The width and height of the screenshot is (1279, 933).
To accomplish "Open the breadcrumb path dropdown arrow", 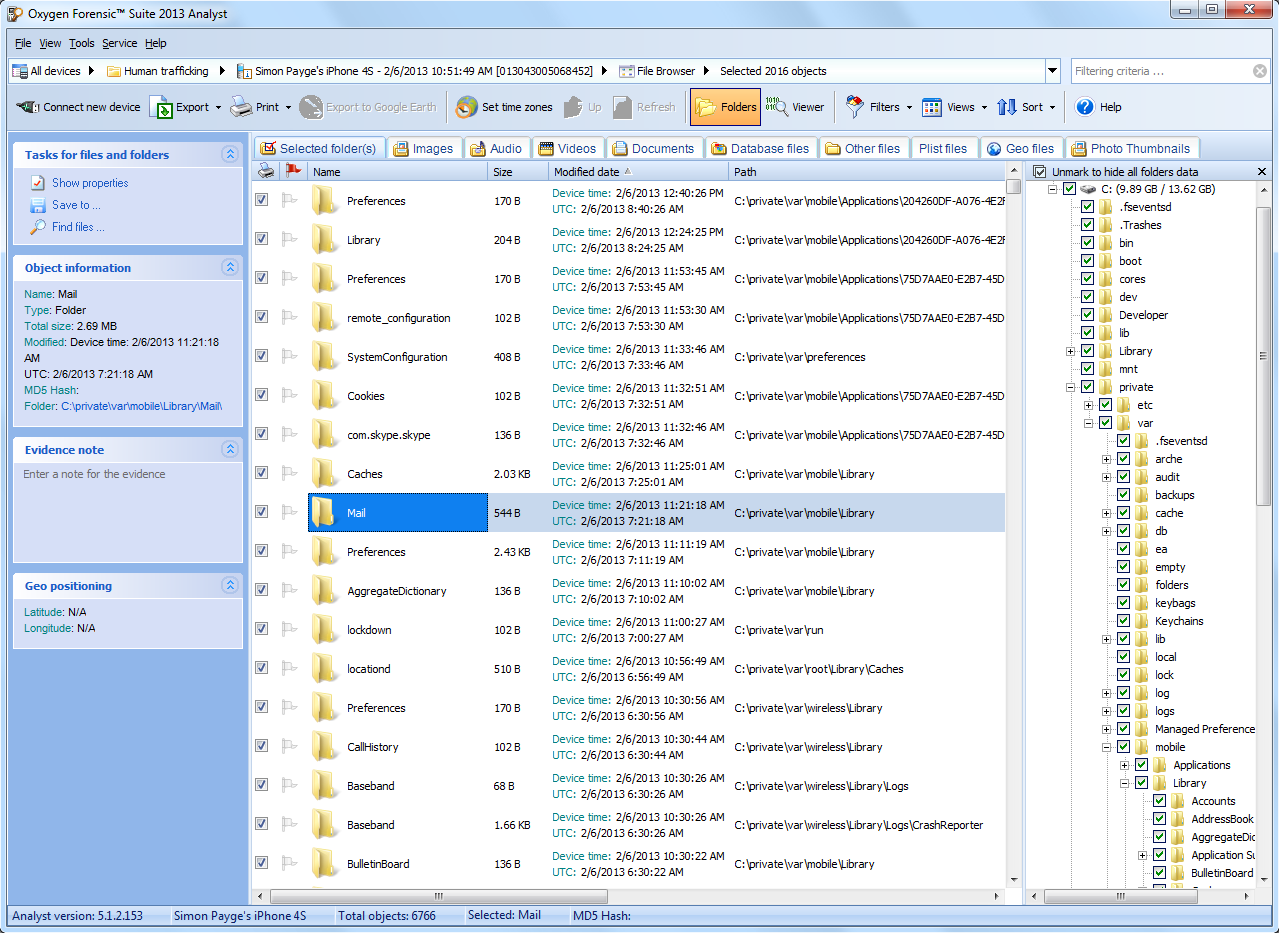I will [x=1052, y=71].
